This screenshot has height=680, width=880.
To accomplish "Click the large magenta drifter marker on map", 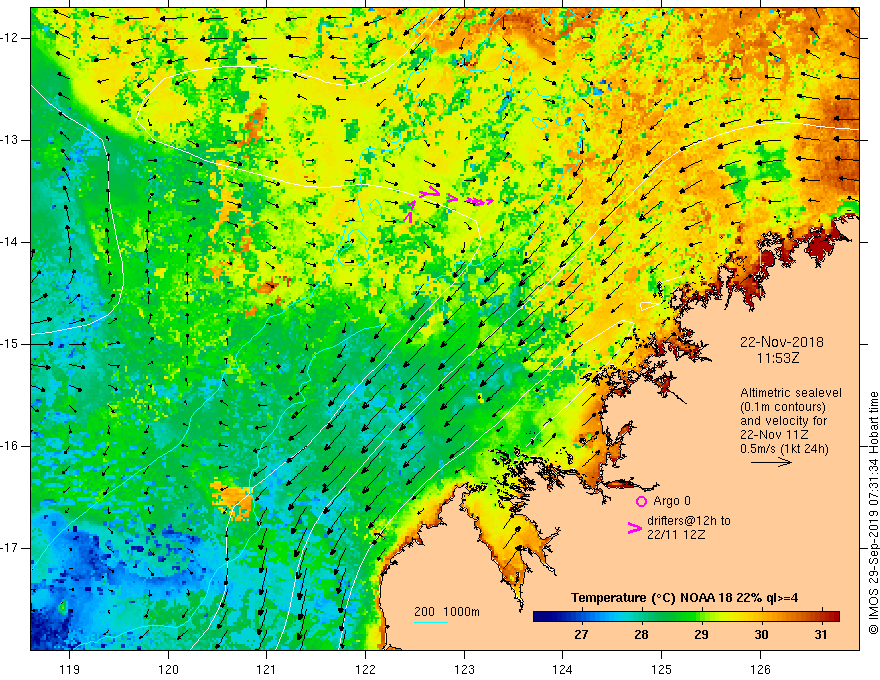I will [429, 191].
